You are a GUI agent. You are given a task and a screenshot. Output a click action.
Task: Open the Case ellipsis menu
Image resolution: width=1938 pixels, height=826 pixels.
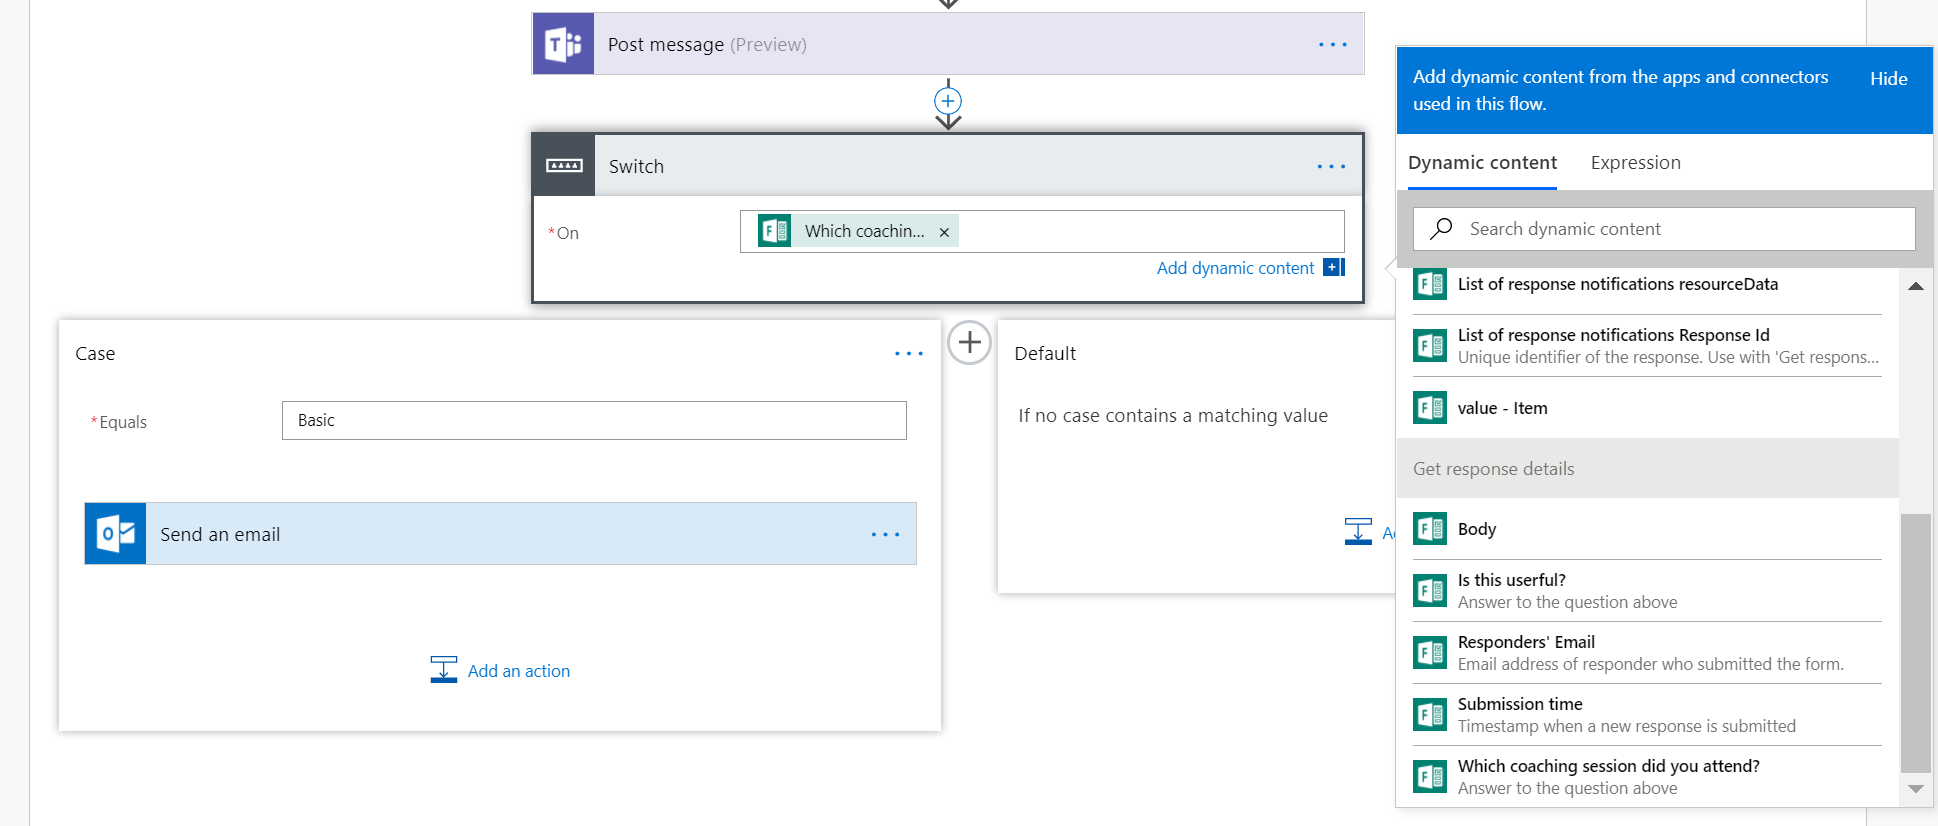point(908,354)
